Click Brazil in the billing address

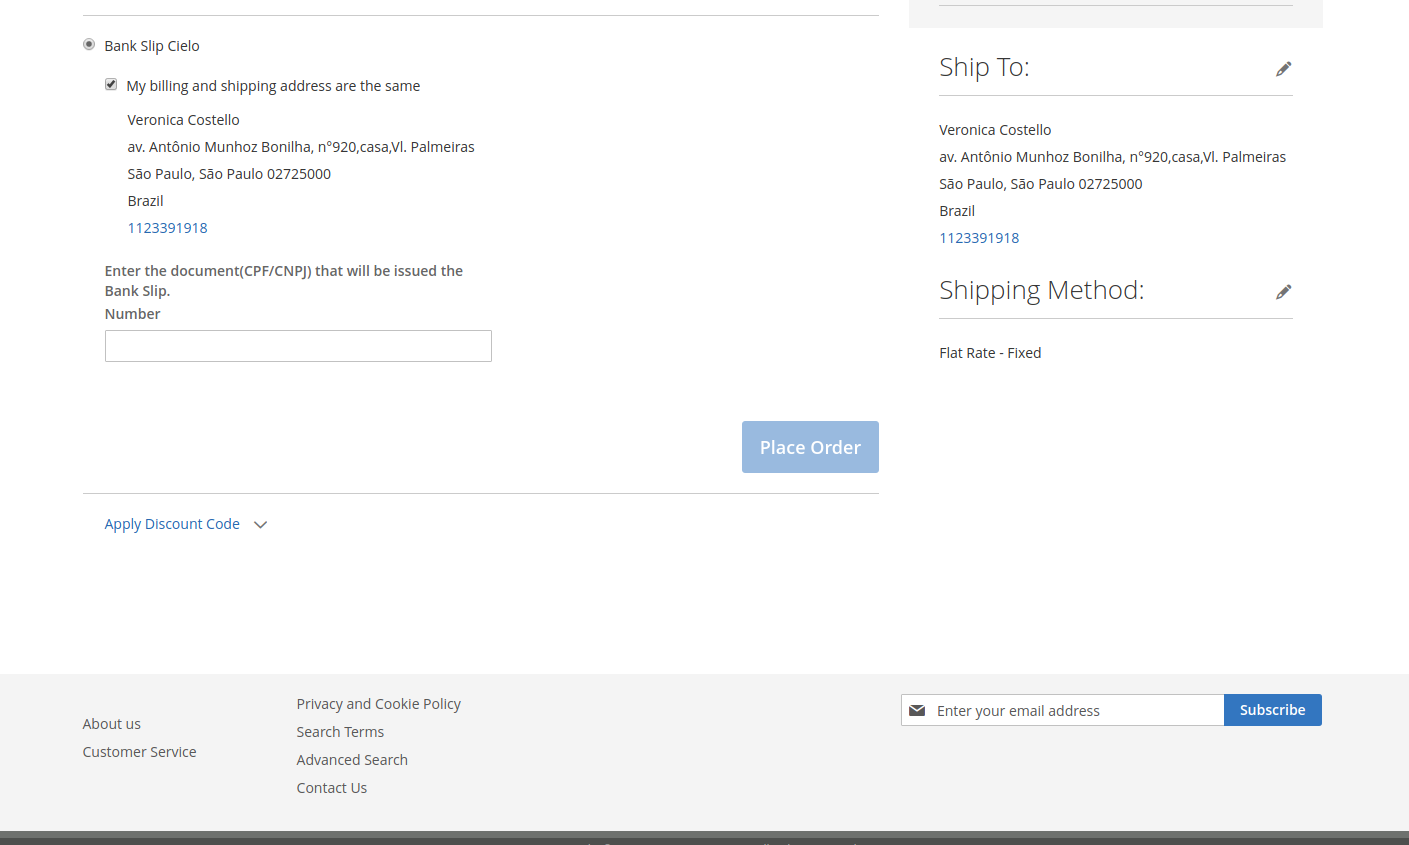(x=146, y=201)
